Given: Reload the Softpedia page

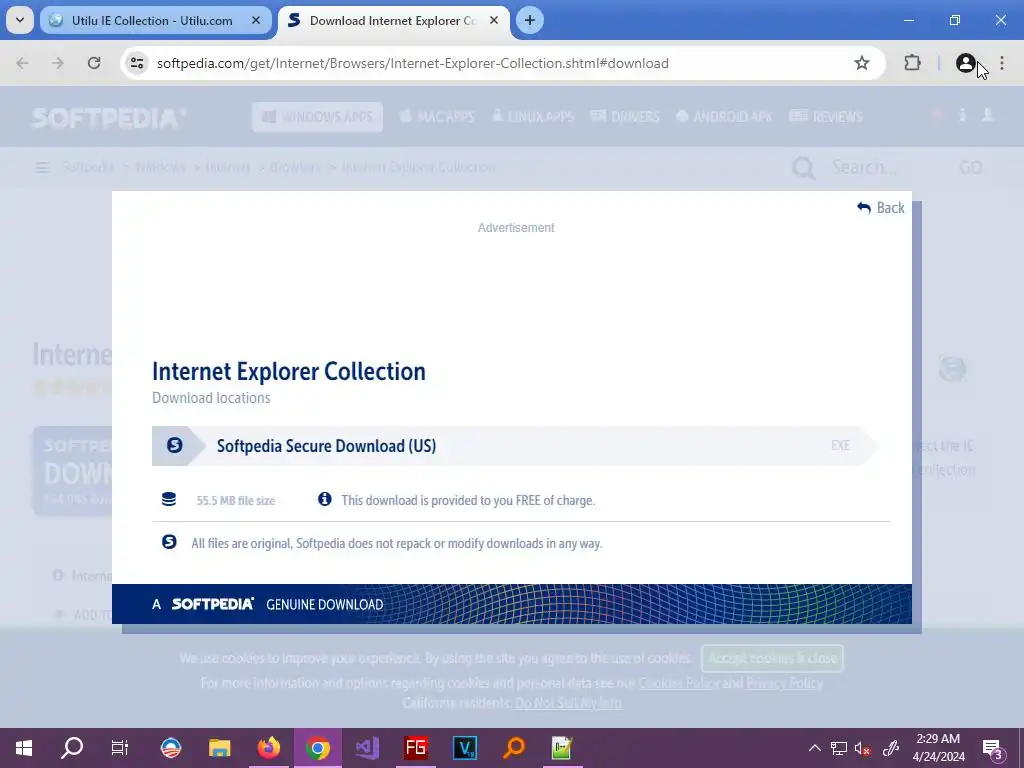Looking at the screenshot, I should coord(94,63).
